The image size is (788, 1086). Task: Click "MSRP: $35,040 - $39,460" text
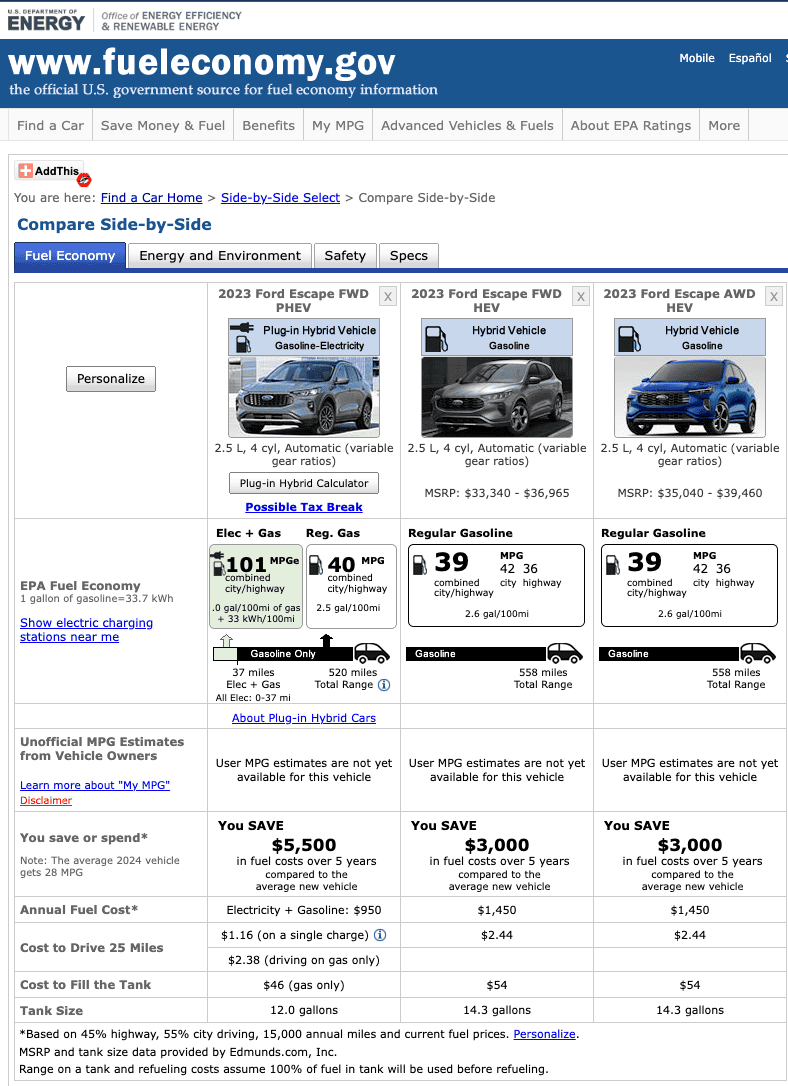pyautogui.click(x=690, y=493)
